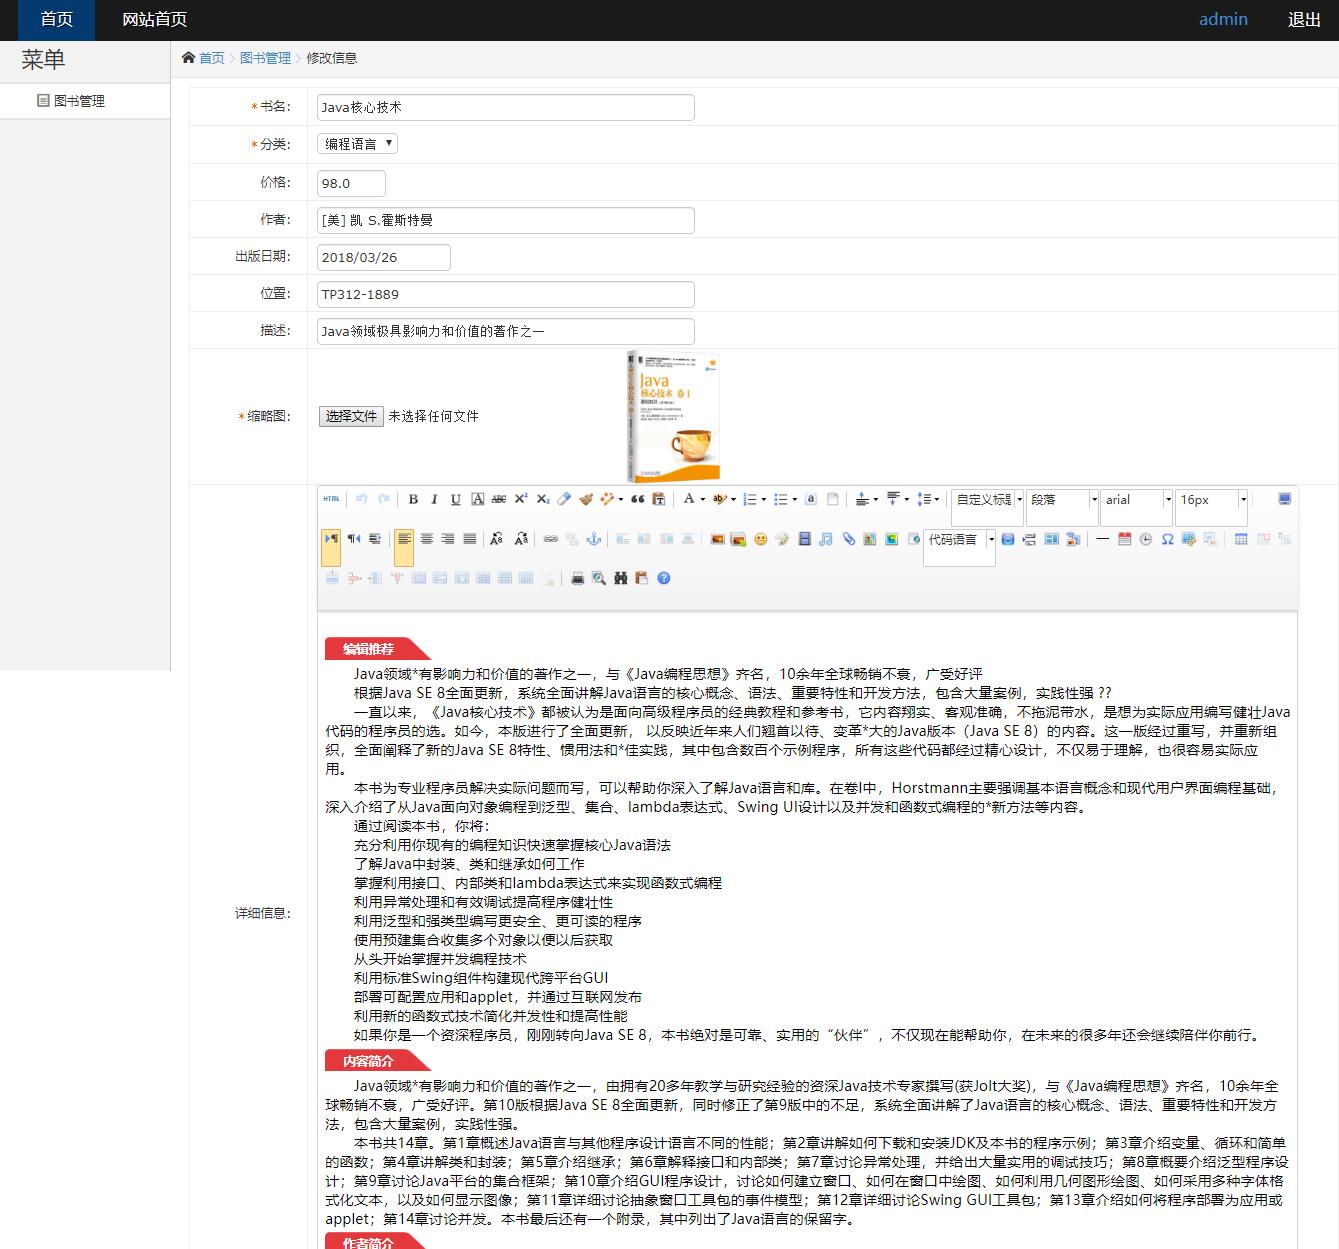Open the 网站首页 top navigation item
Viewport: 1339px width, 1249px height.
154,20
